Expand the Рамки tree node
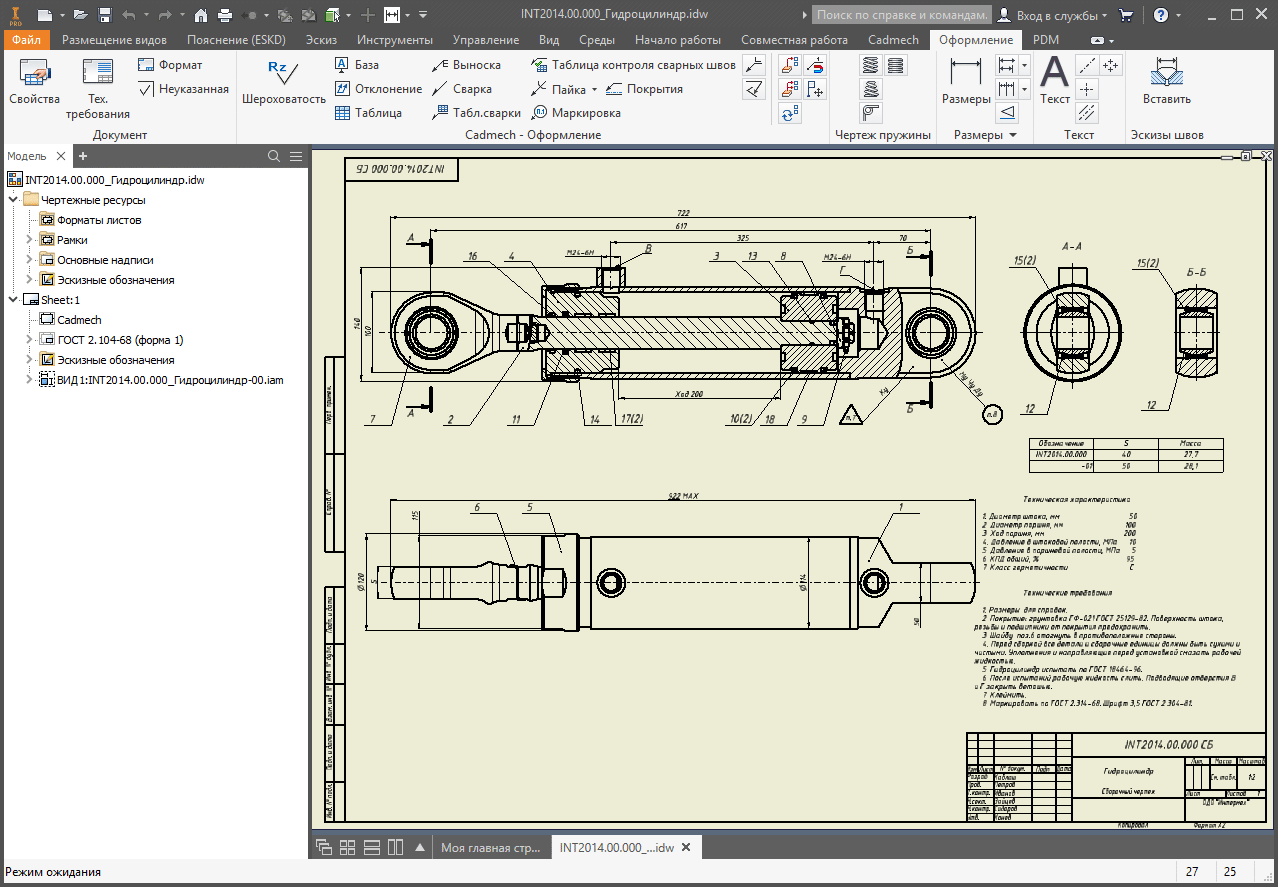Screen dimensions: 1278x887 click(x=29, y=240)
